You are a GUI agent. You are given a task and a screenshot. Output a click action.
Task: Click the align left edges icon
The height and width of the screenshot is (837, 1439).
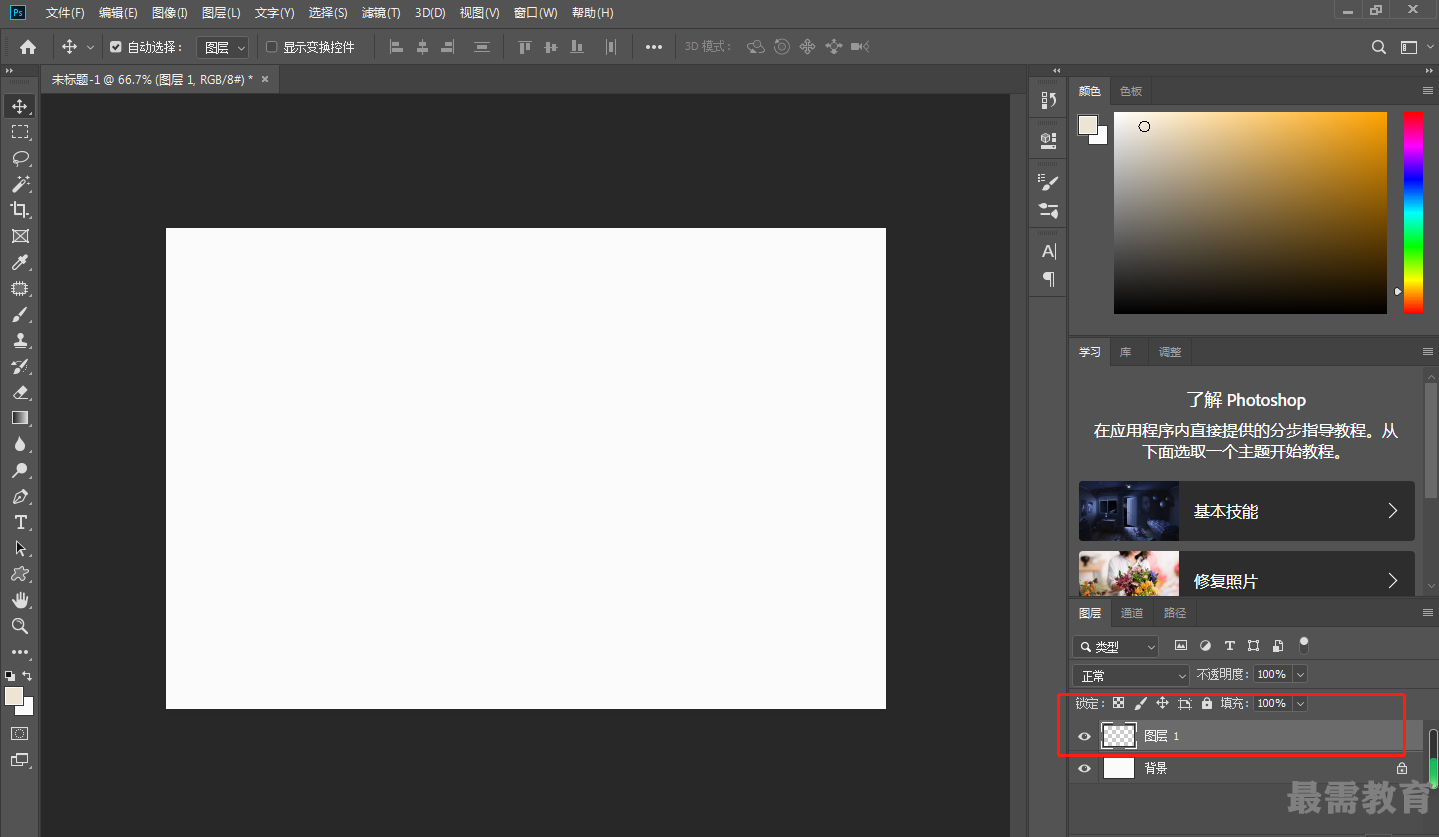click(x=396, y=47)
